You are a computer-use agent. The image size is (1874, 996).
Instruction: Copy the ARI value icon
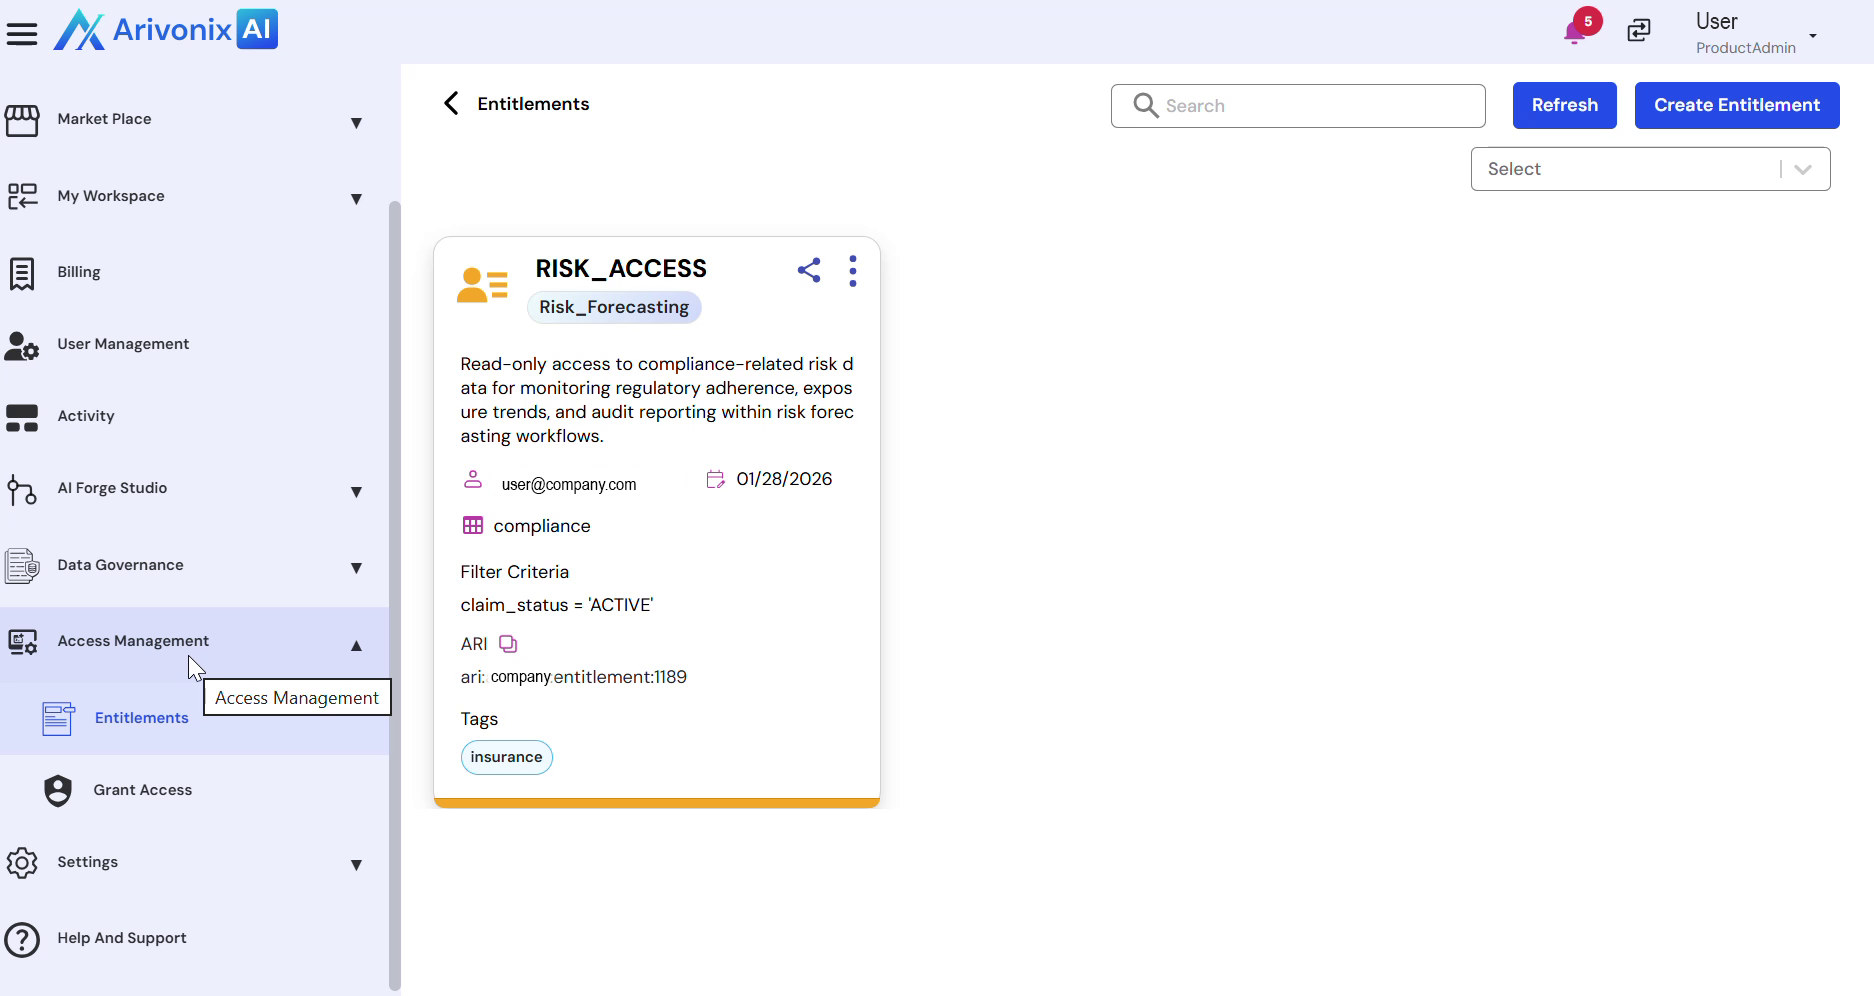pyautogui.click(x=508, y=644)
